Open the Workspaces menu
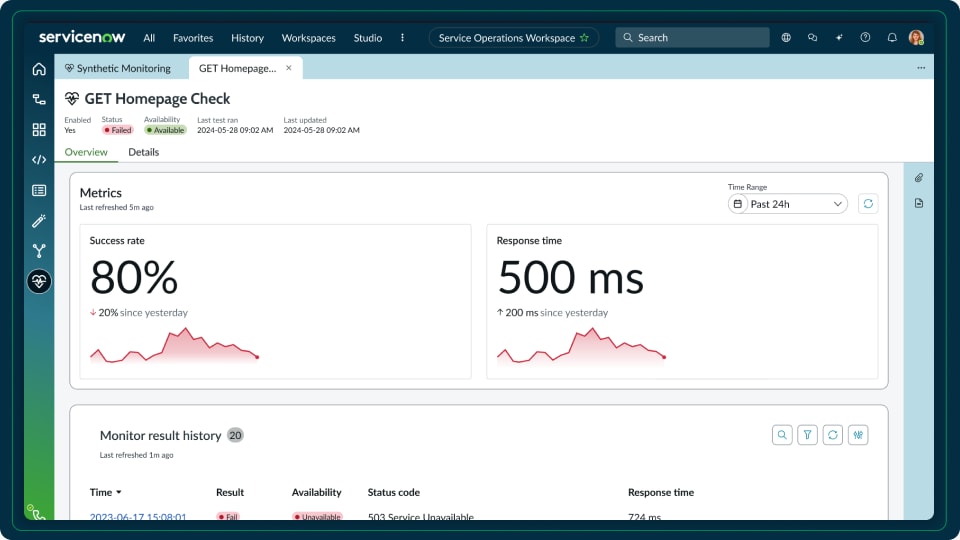The image size is (960, 540). coord(308,38)
